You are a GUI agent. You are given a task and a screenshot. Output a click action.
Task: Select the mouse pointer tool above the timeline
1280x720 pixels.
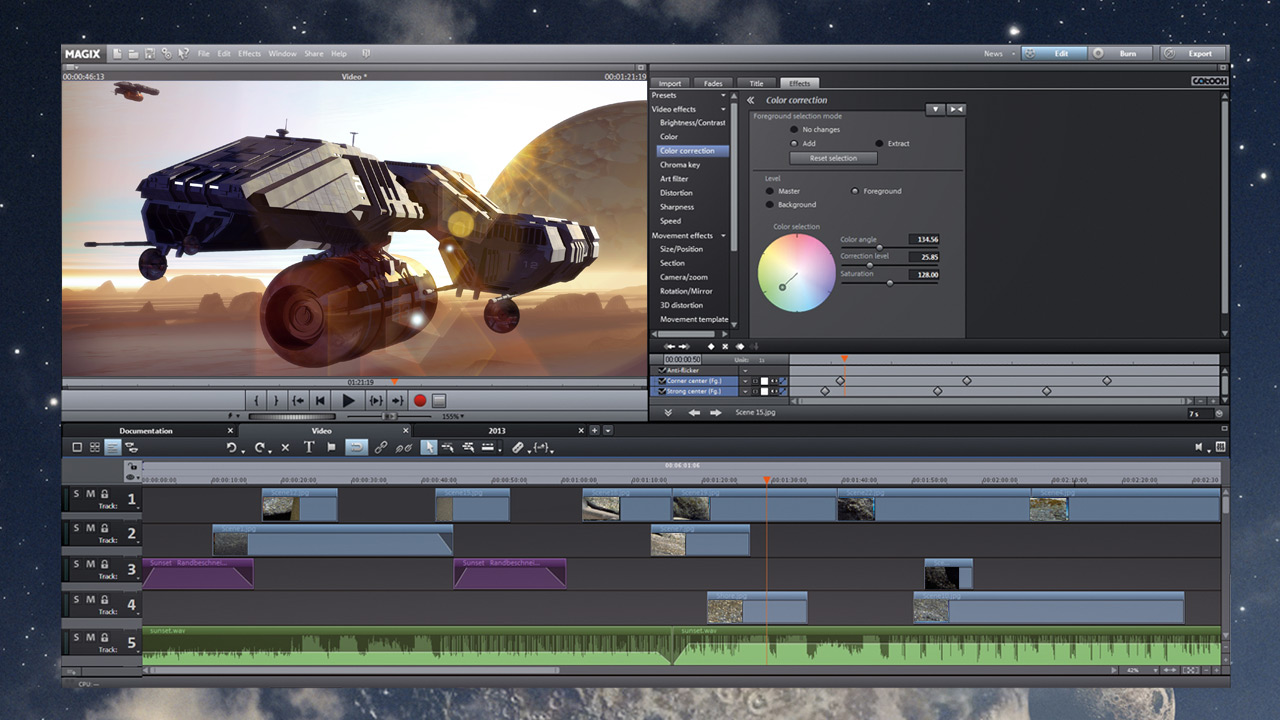click(429, 447)
